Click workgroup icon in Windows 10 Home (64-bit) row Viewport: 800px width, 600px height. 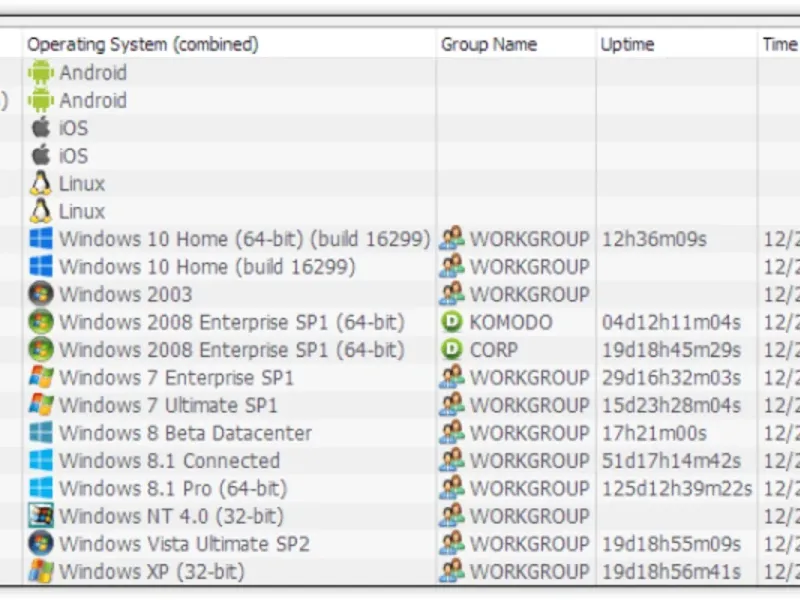pyautogui.click(x=452, y=238)
